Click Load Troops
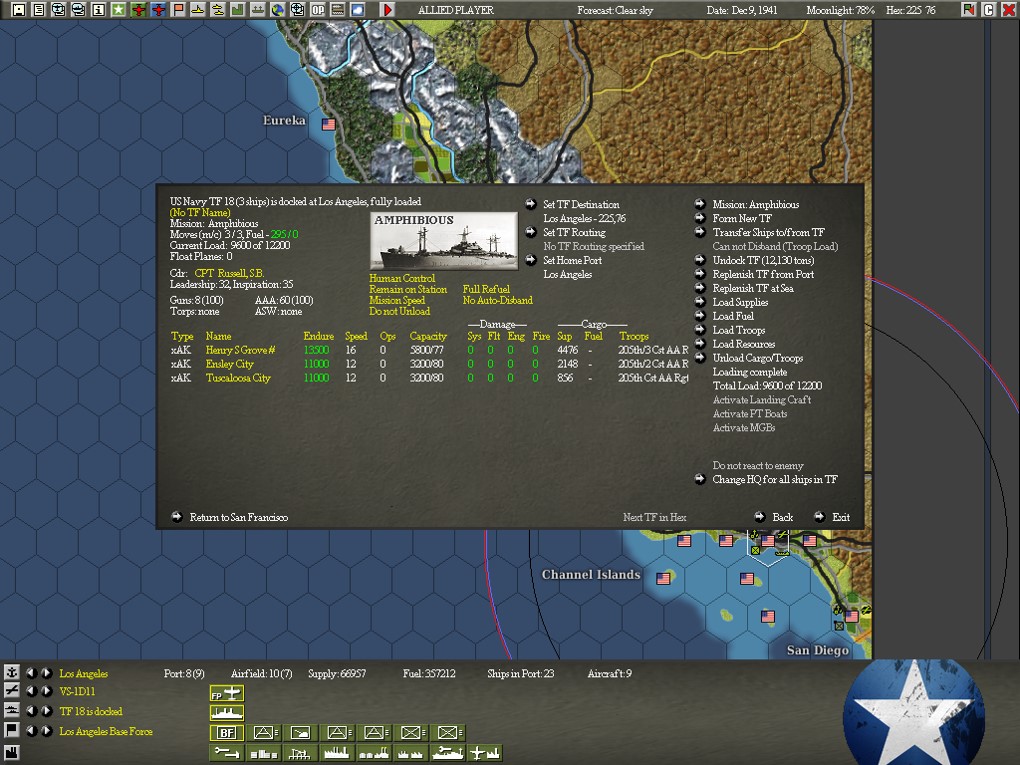 739,330
